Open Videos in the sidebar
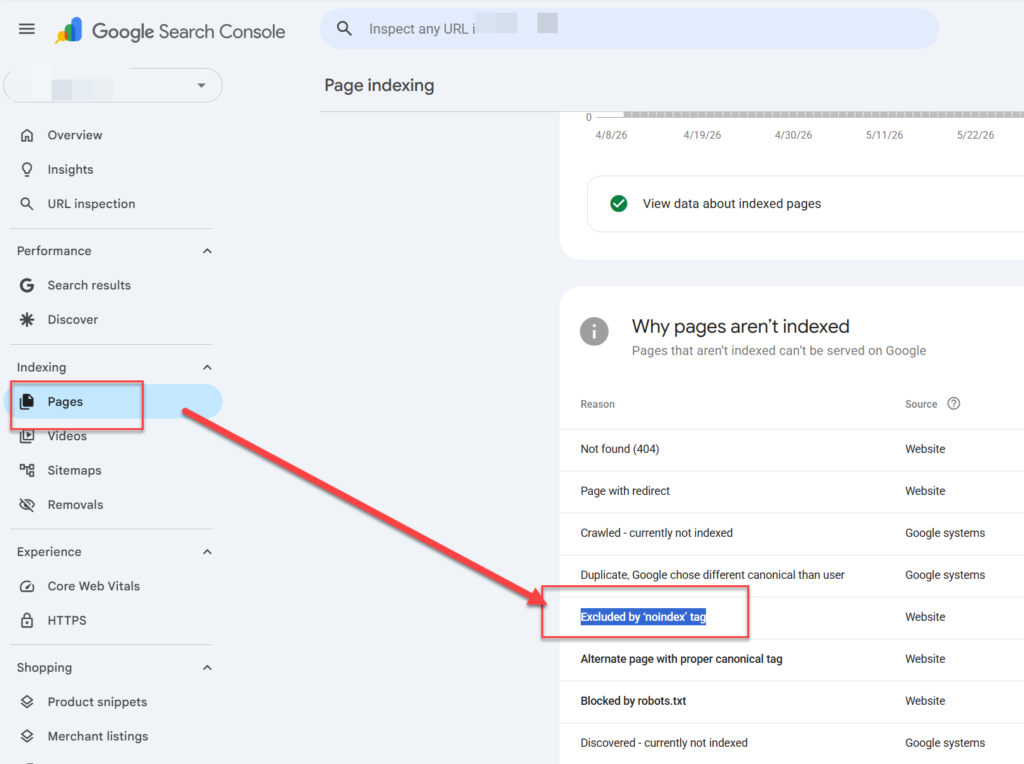This screenshot has width=1024, height=764. point(113,436)
